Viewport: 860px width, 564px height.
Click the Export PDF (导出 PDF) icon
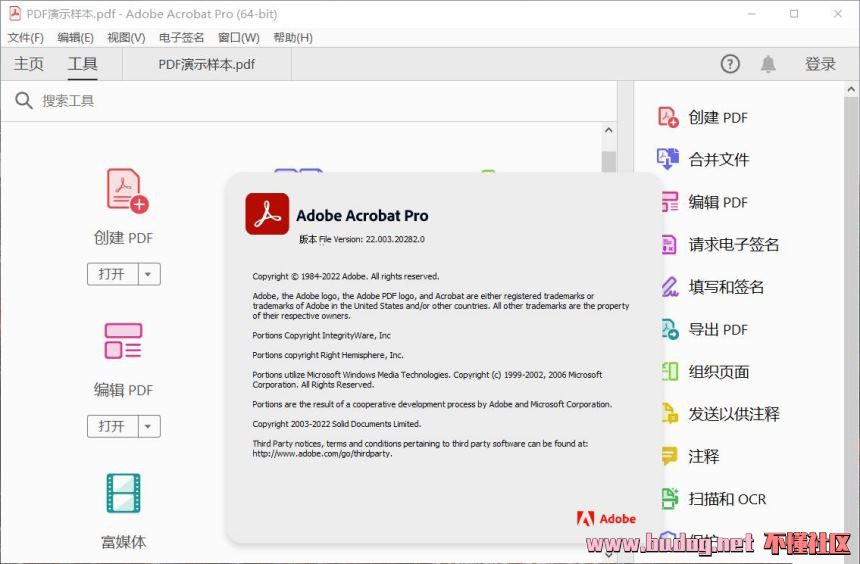coord(669,329)
